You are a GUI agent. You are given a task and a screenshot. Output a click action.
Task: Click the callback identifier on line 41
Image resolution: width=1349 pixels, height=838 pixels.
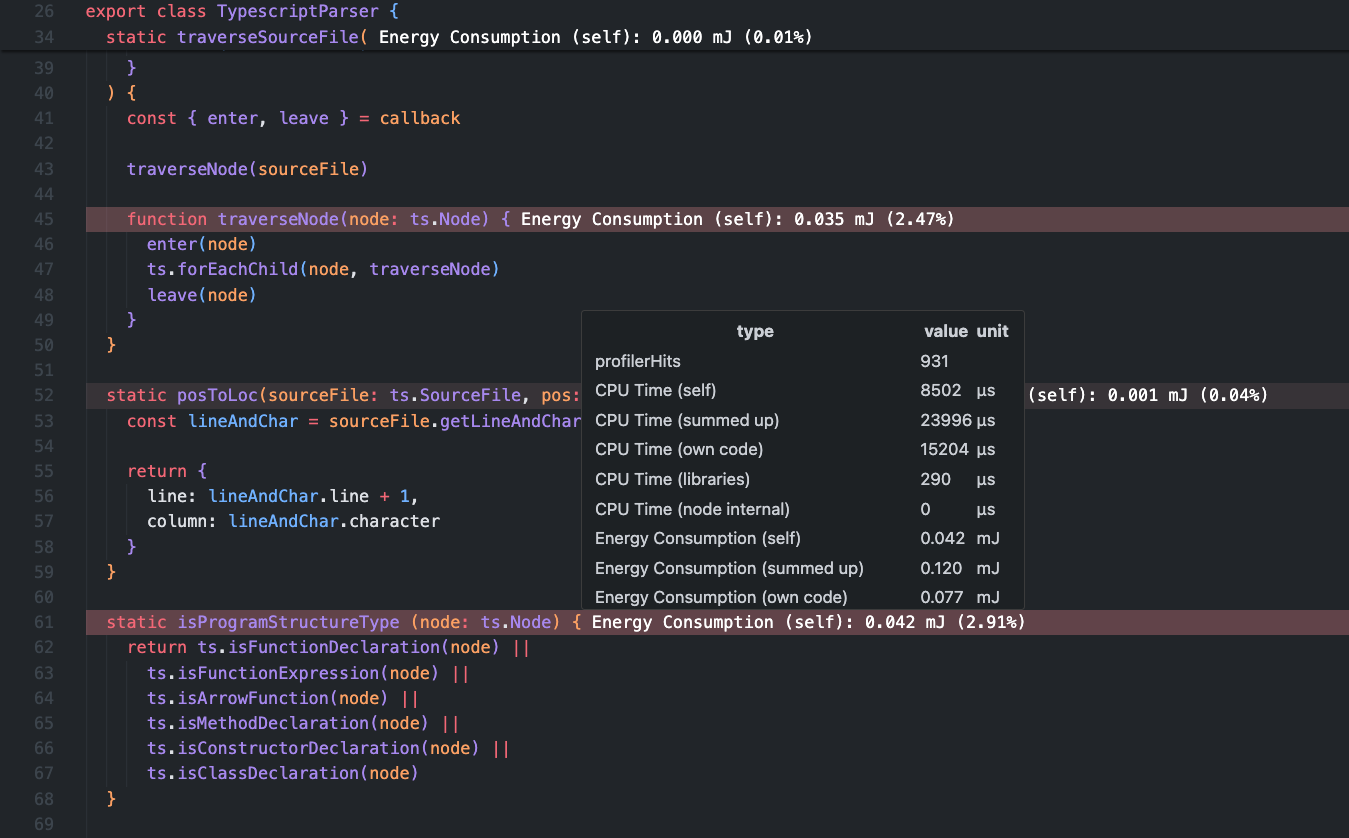tap(420, 118)
